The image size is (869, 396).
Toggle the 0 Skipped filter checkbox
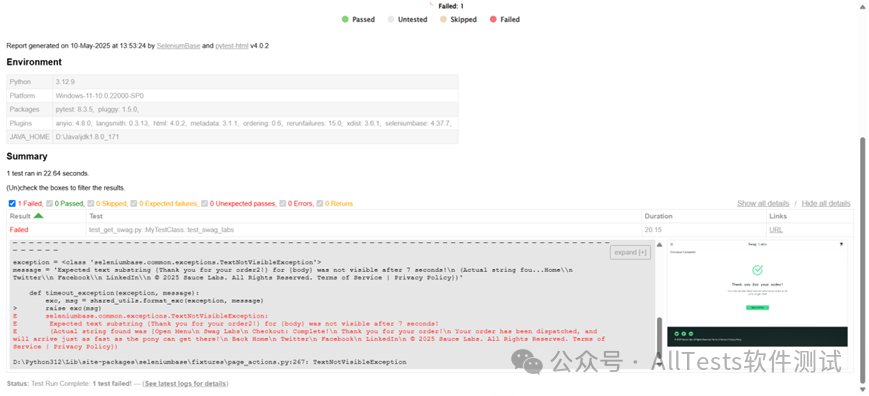(90, 204)
